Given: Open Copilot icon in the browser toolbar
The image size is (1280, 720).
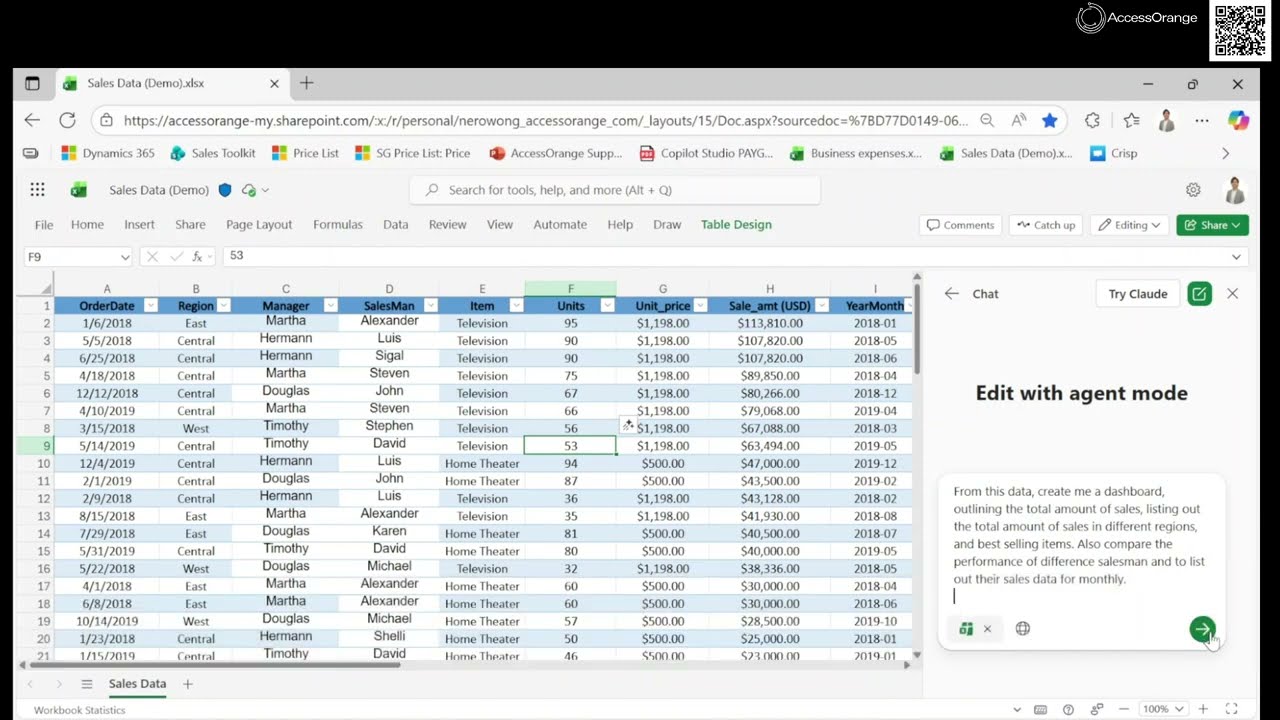Looking at the screenshot, I should tap(1238, 120).
